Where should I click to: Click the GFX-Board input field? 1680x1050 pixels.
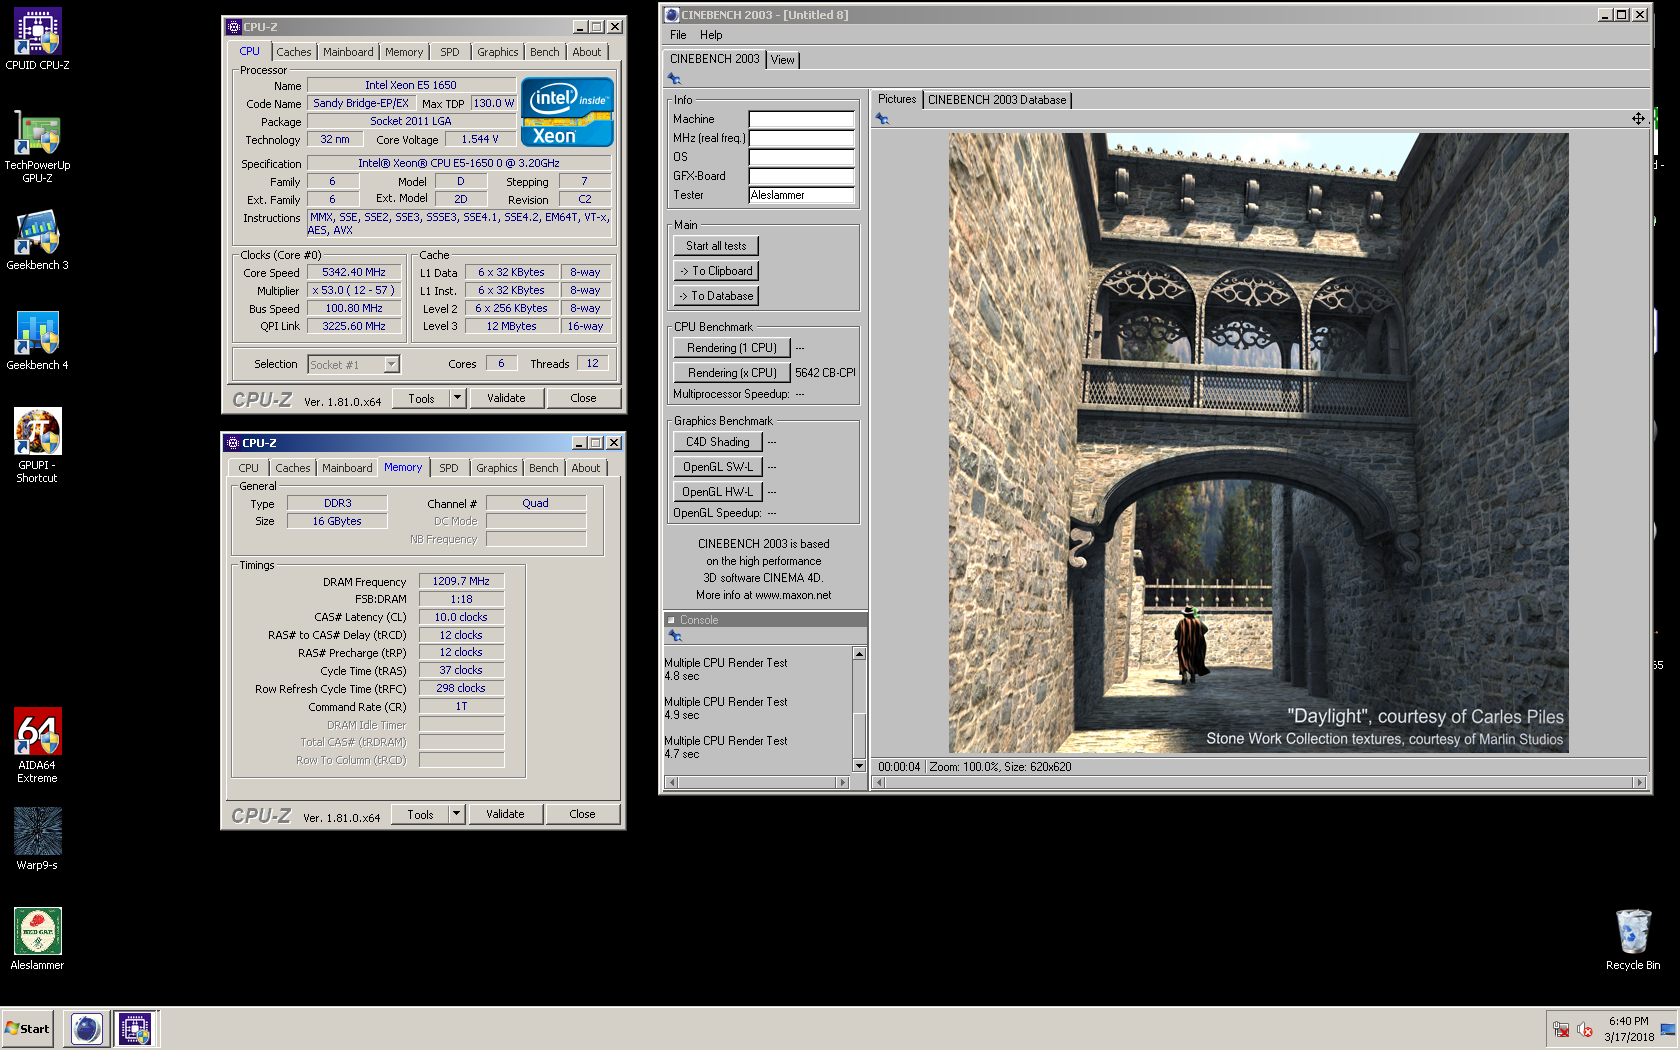coord(802,176)
